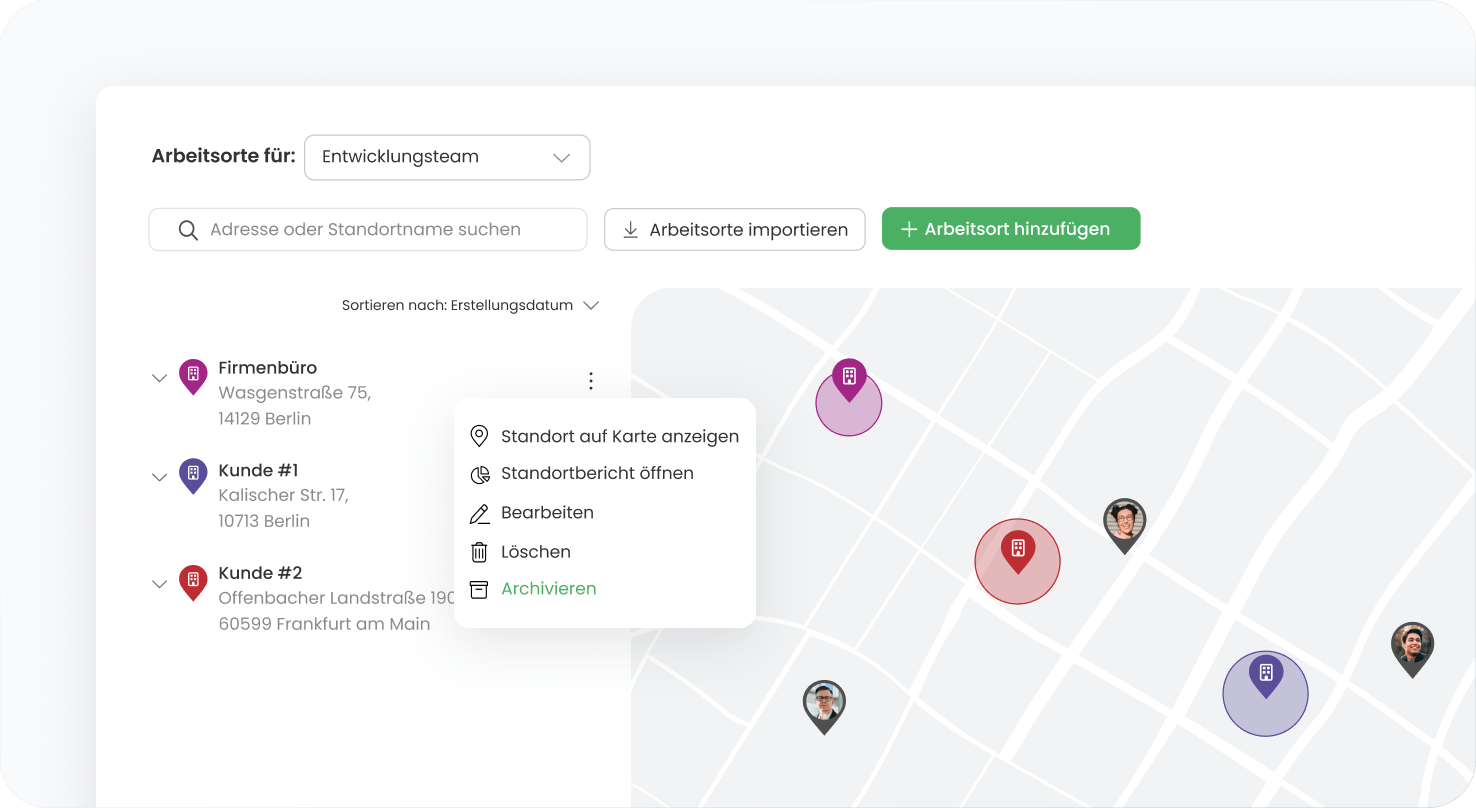Choose Standortbericht öffnen from the menu
This screenshot has height=808, width=1476.
coord(597,474)
